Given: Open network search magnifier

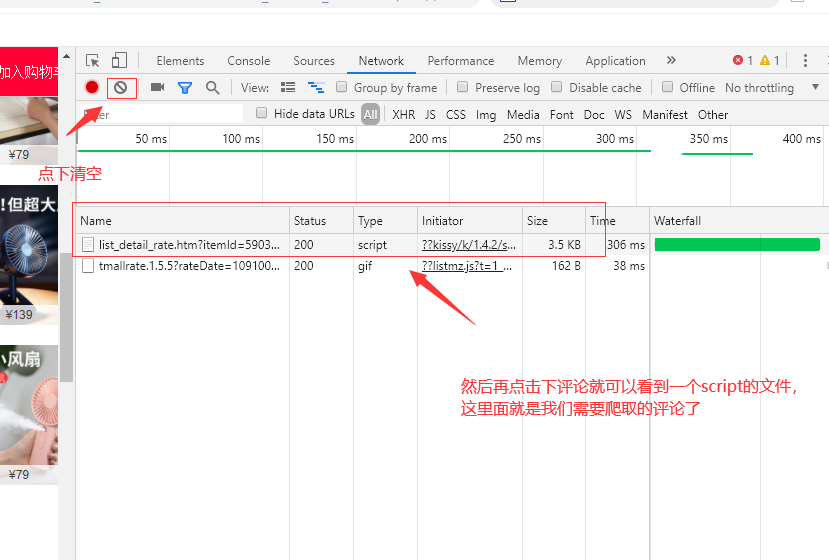Looking at the screenshot, I should pos(213,88).
